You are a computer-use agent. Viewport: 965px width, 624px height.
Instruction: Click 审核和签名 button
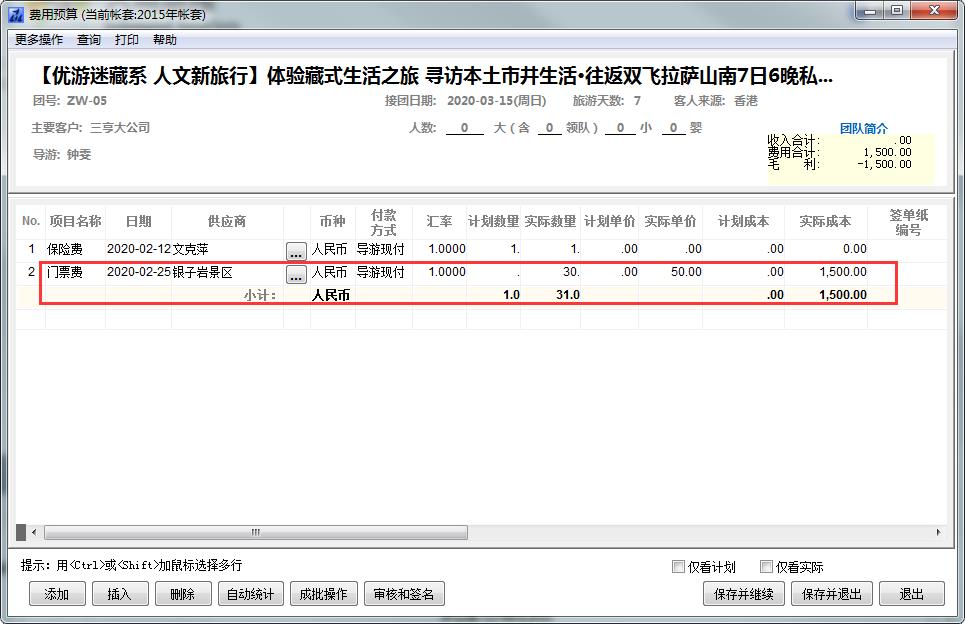404,594
